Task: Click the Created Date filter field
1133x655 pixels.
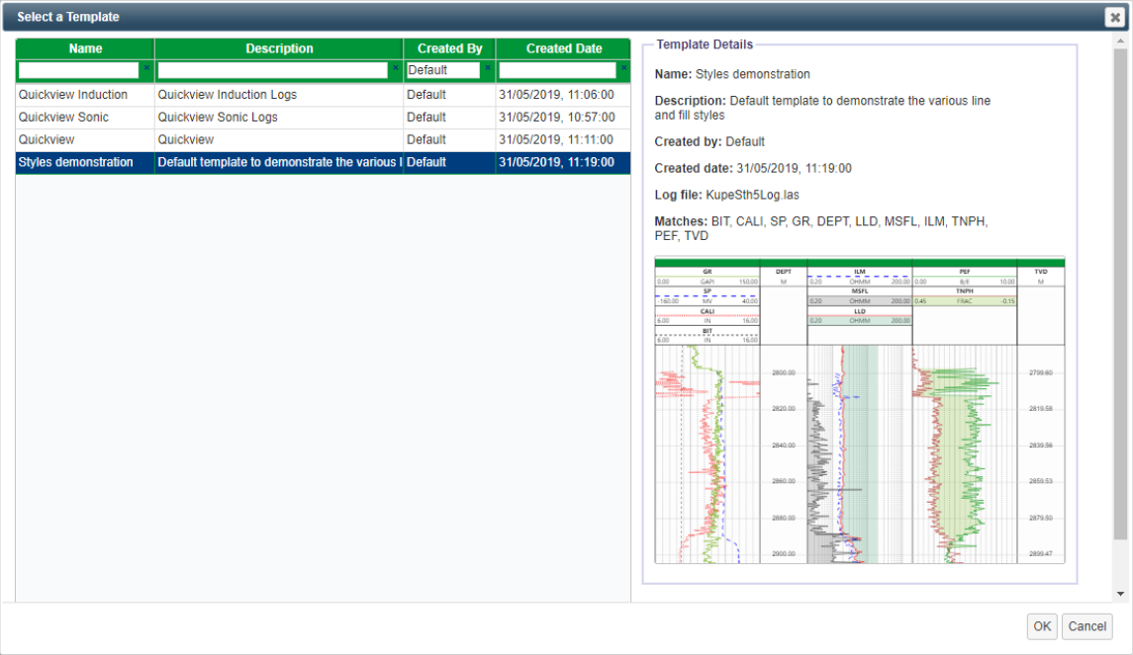Action: [x=557, y=70]
